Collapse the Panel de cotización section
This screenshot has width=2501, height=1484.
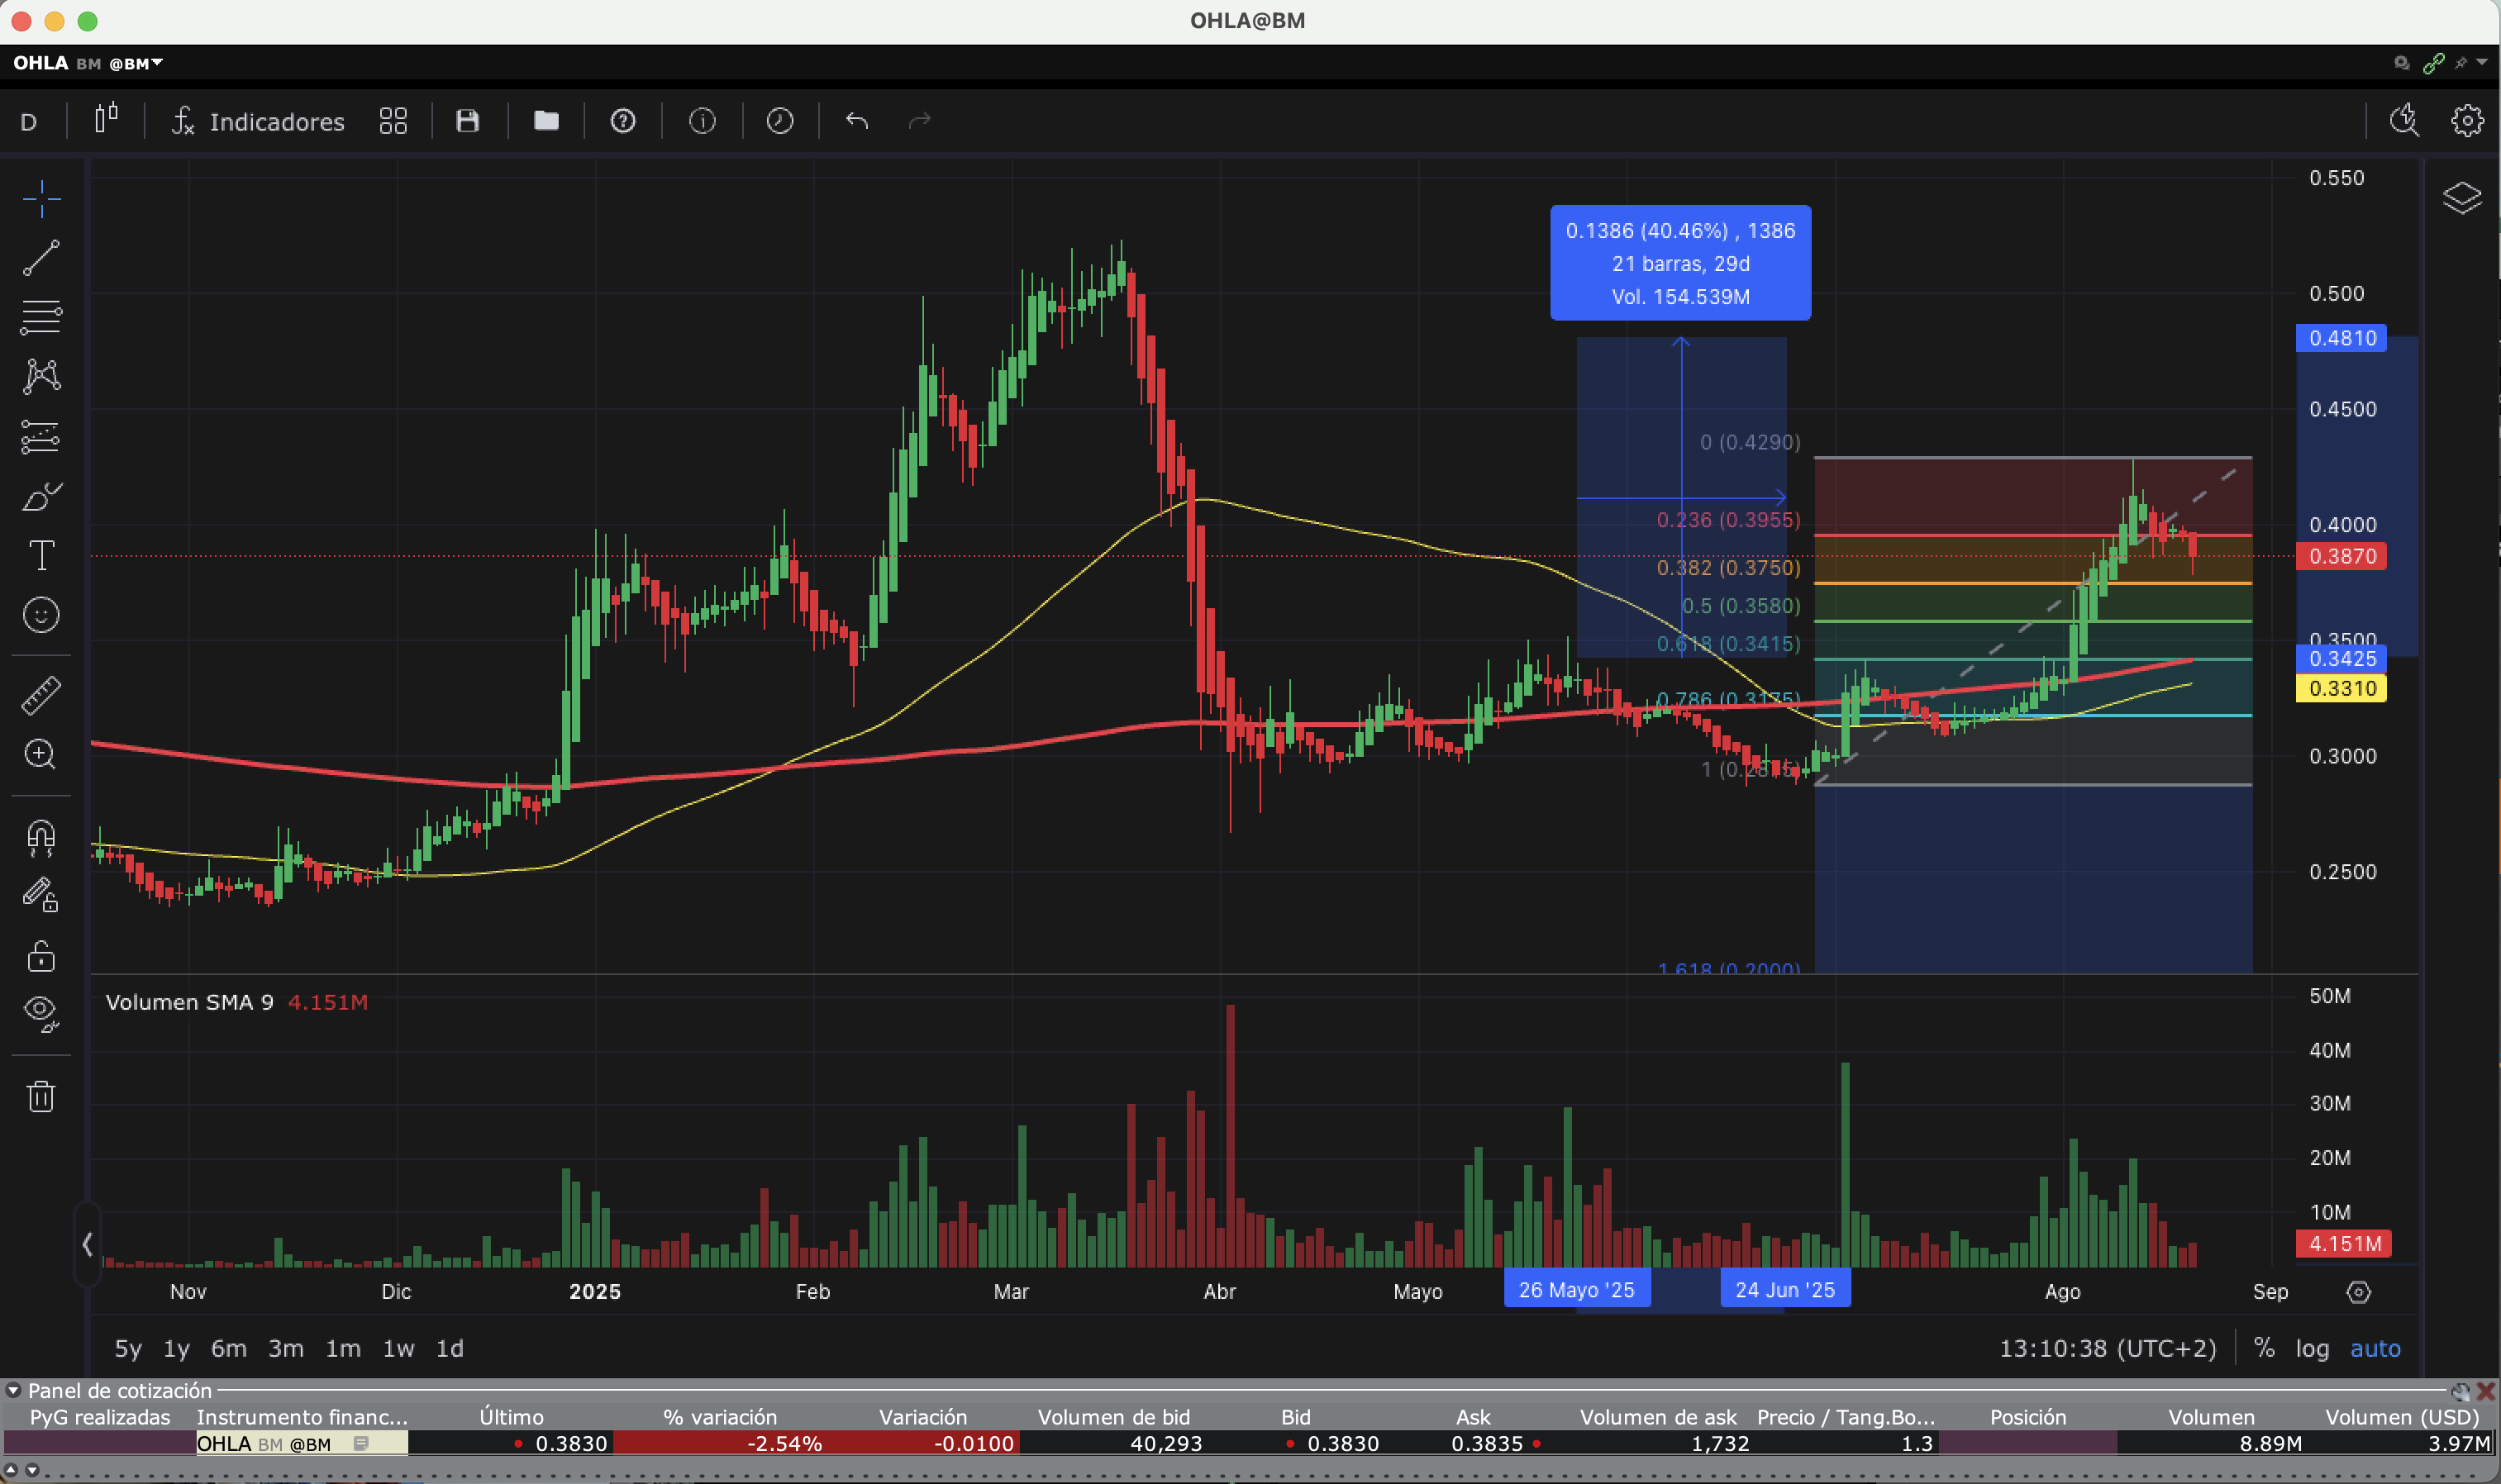(13, 1390)
